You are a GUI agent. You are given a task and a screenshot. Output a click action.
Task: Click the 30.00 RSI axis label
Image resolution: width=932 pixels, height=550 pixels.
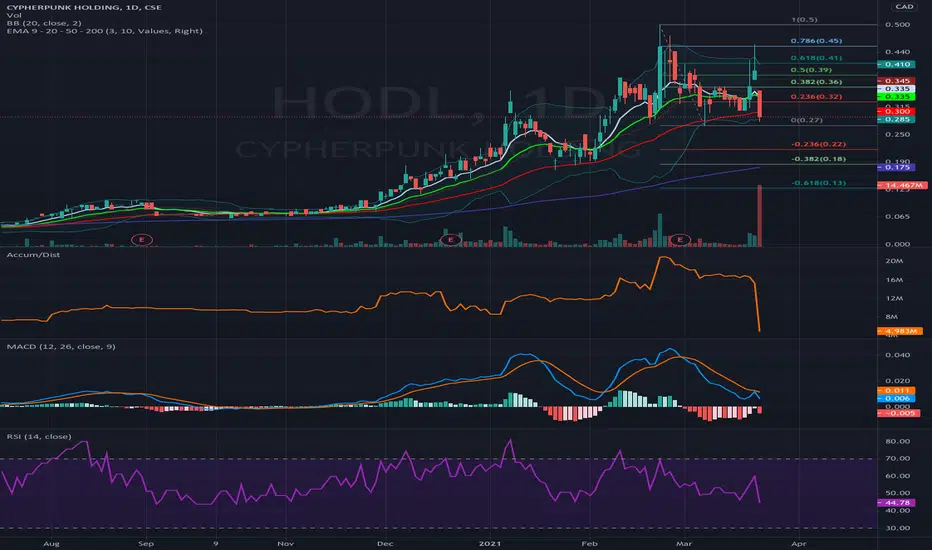tap(898, 528)
